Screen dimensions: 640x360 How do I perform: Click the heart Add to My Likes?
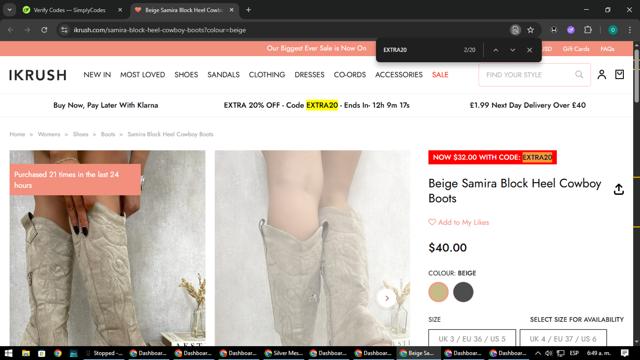(458, 222)
